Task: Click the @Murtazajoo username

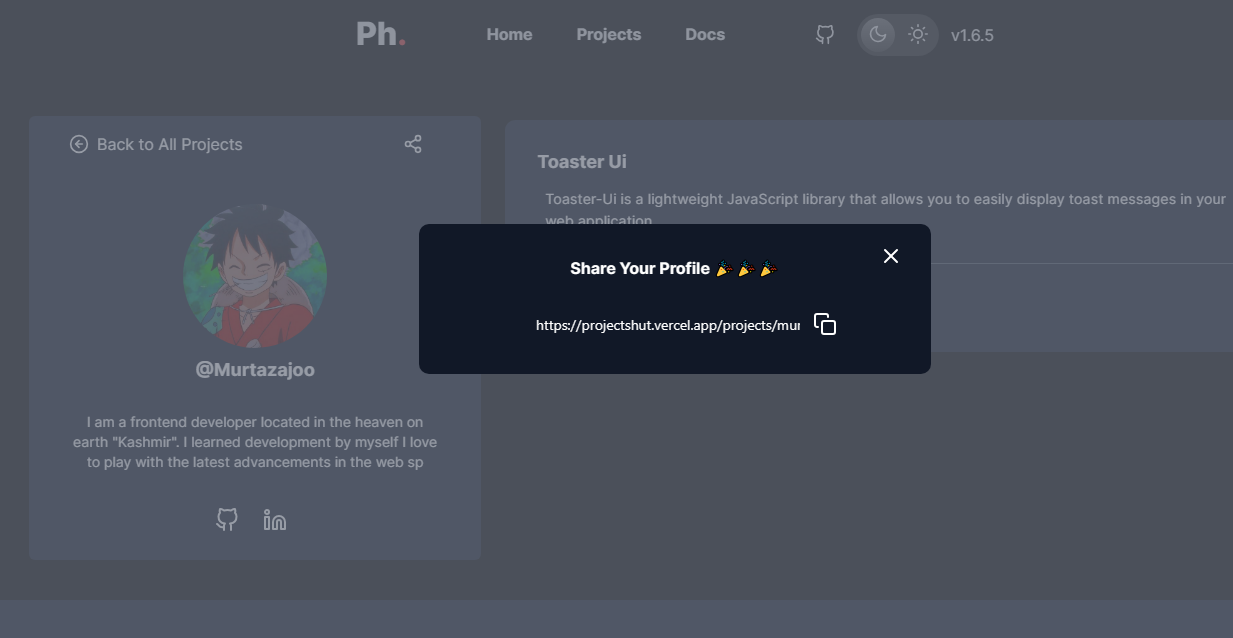Action: (254, 368)
